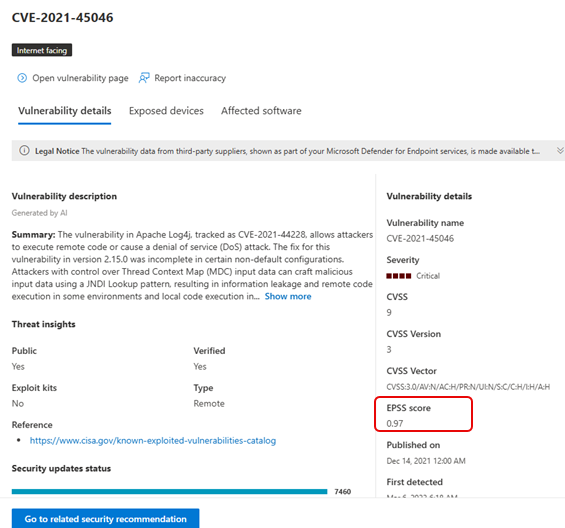Click Show more in vulnerability description
Viewport: 565px width, 528px height.
(288, 296)
